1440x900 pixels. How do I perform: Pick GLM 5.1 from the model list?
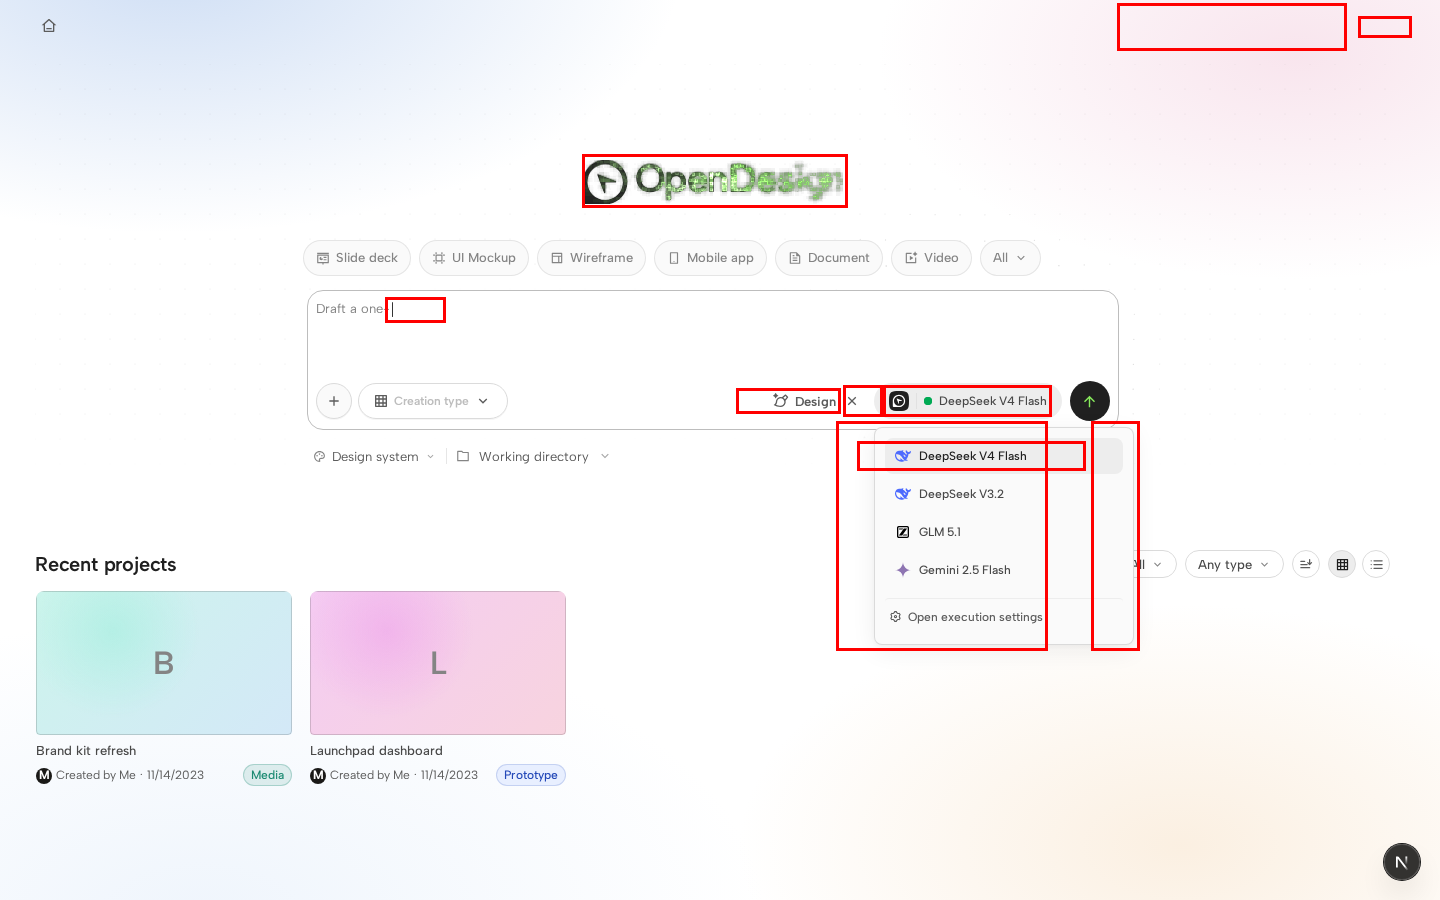coord(1003,532)
